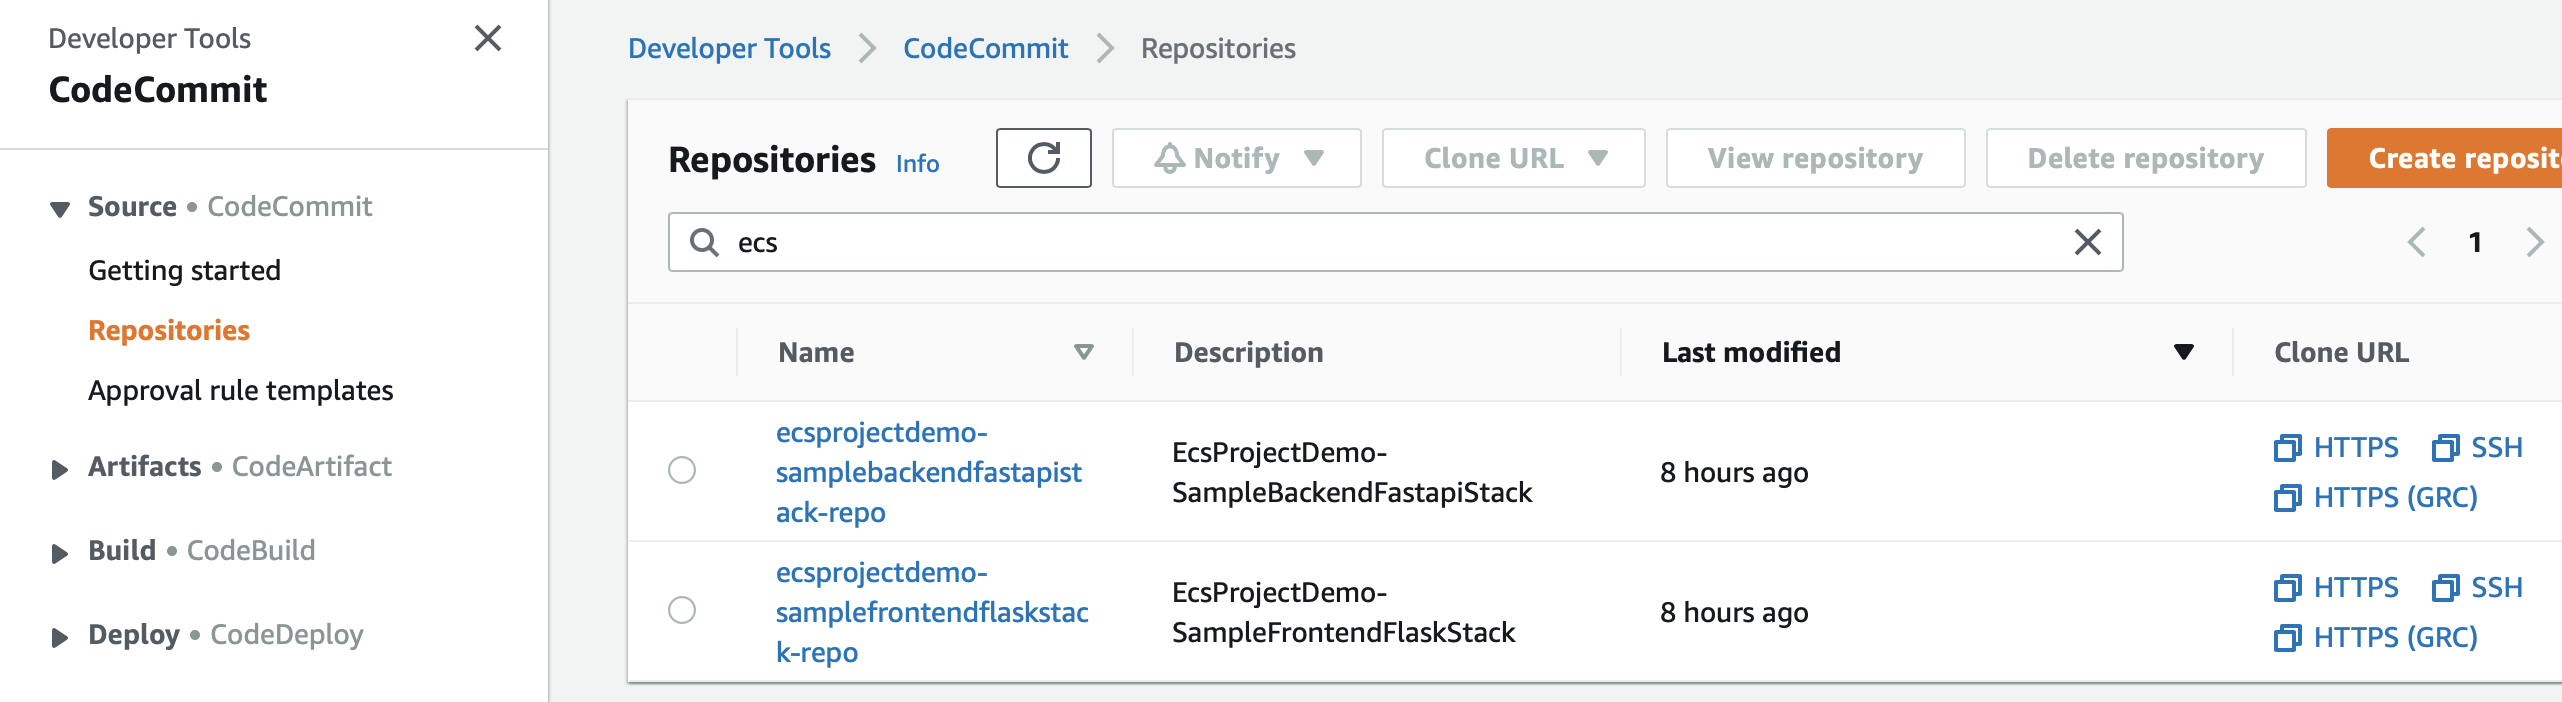Copy HTTPS (GRC) URL for backend fastapi repo
The width and height of the screenshot is (2562, 702).
(2376, 497)
